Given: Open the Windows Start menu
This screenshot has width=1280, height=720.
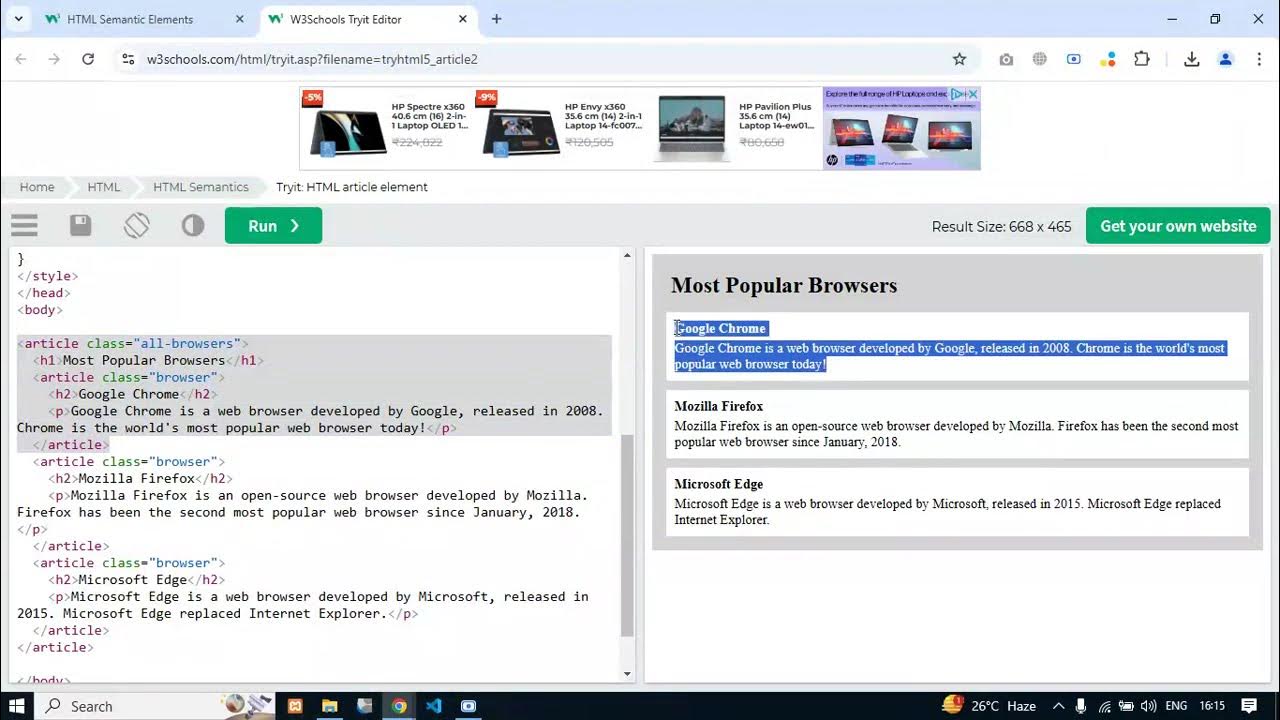Looking at the screenshot, I should (x=19, y=706).
